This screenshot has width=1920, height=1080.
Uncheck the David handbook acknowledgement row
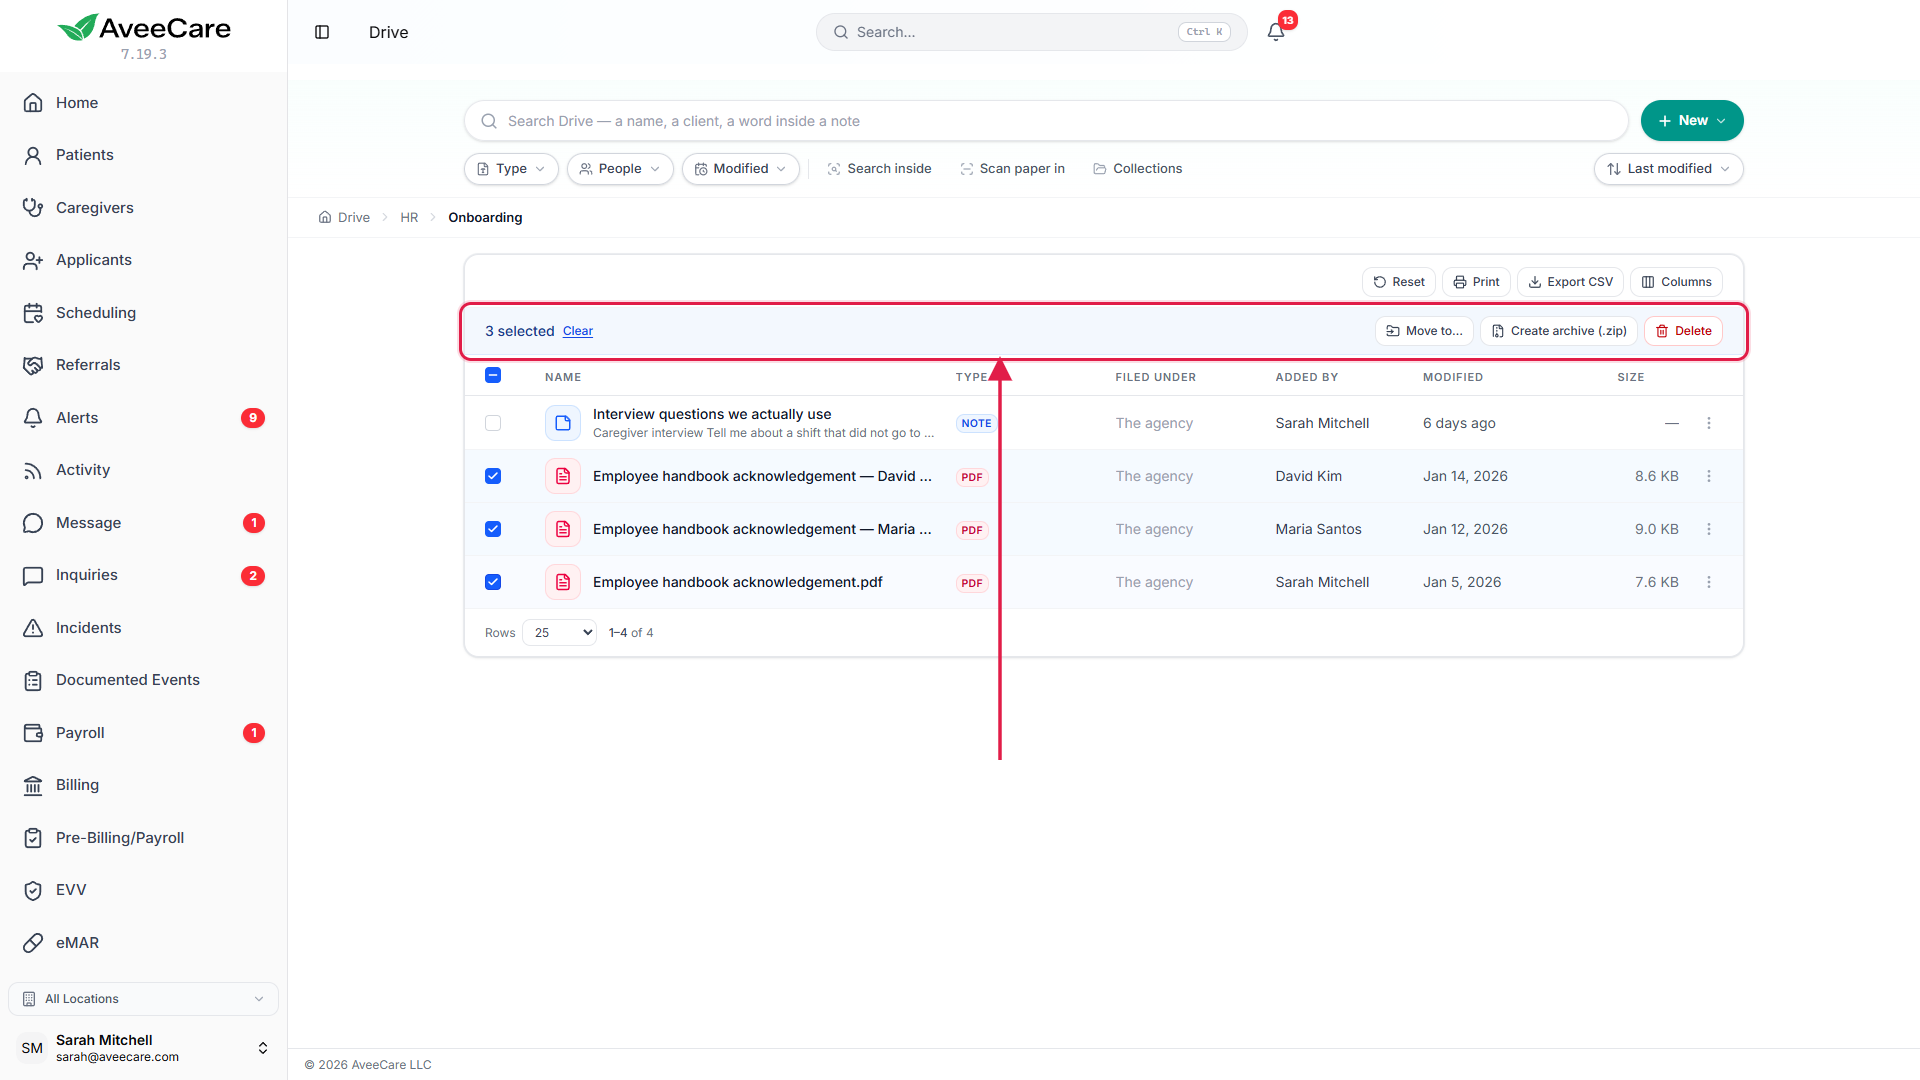(x=493, y=476)
